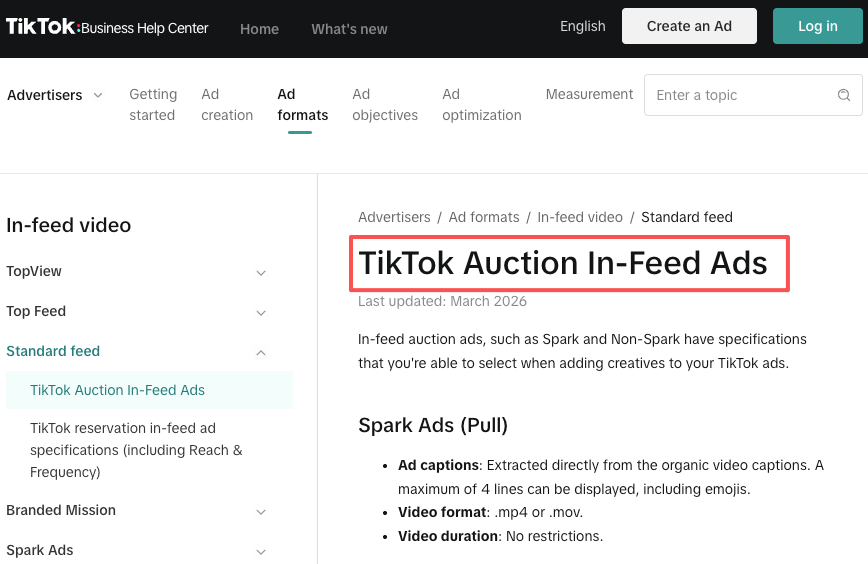This screenshot has height=564, width=868.
Task: Expand the TopView sidebar section
Action: 261,272
